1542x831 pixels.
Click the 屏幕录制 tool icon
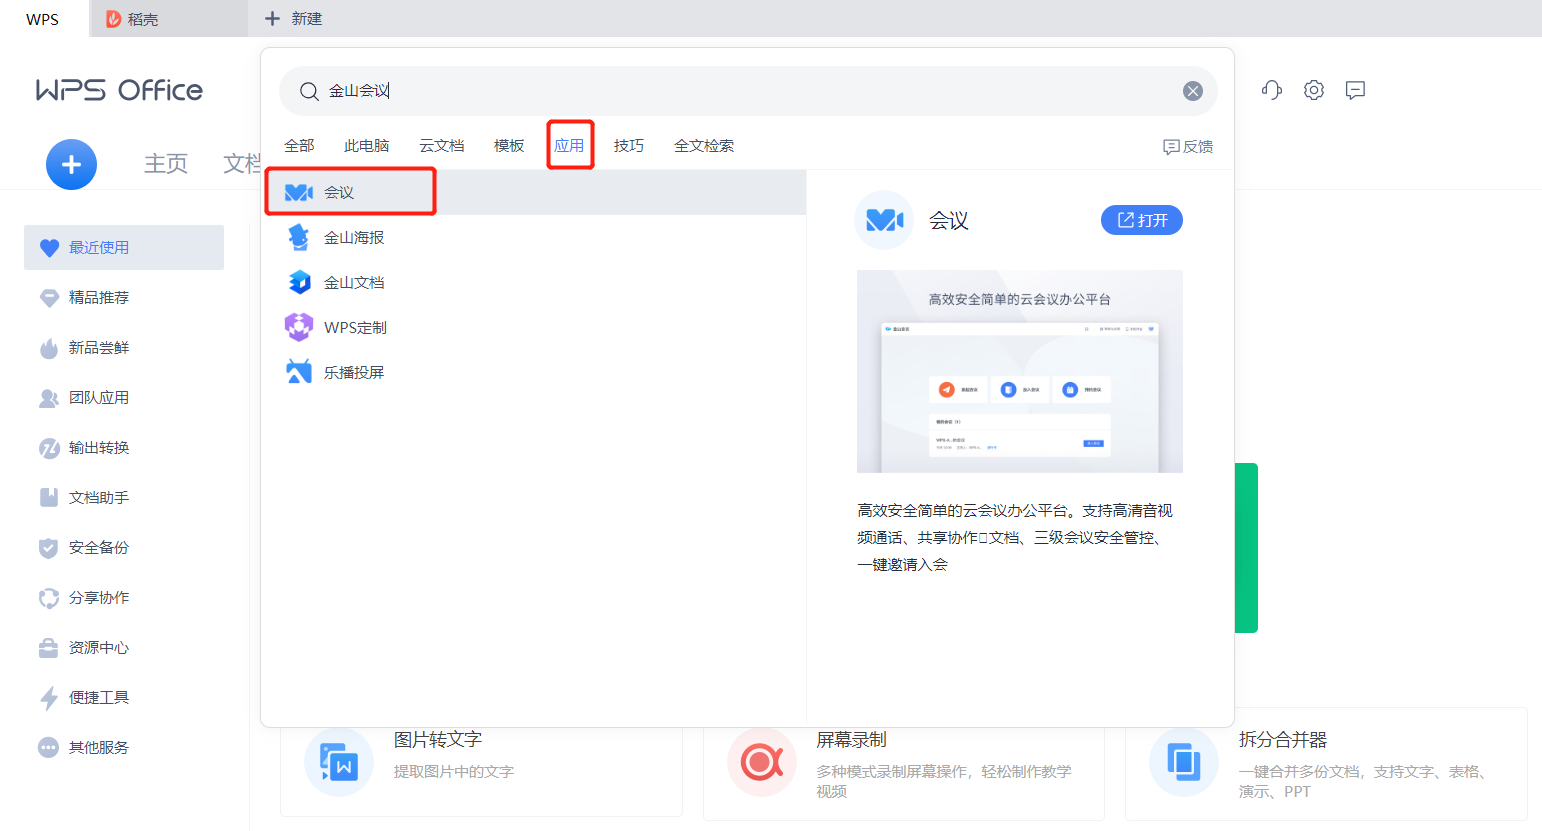pos(762,762)
